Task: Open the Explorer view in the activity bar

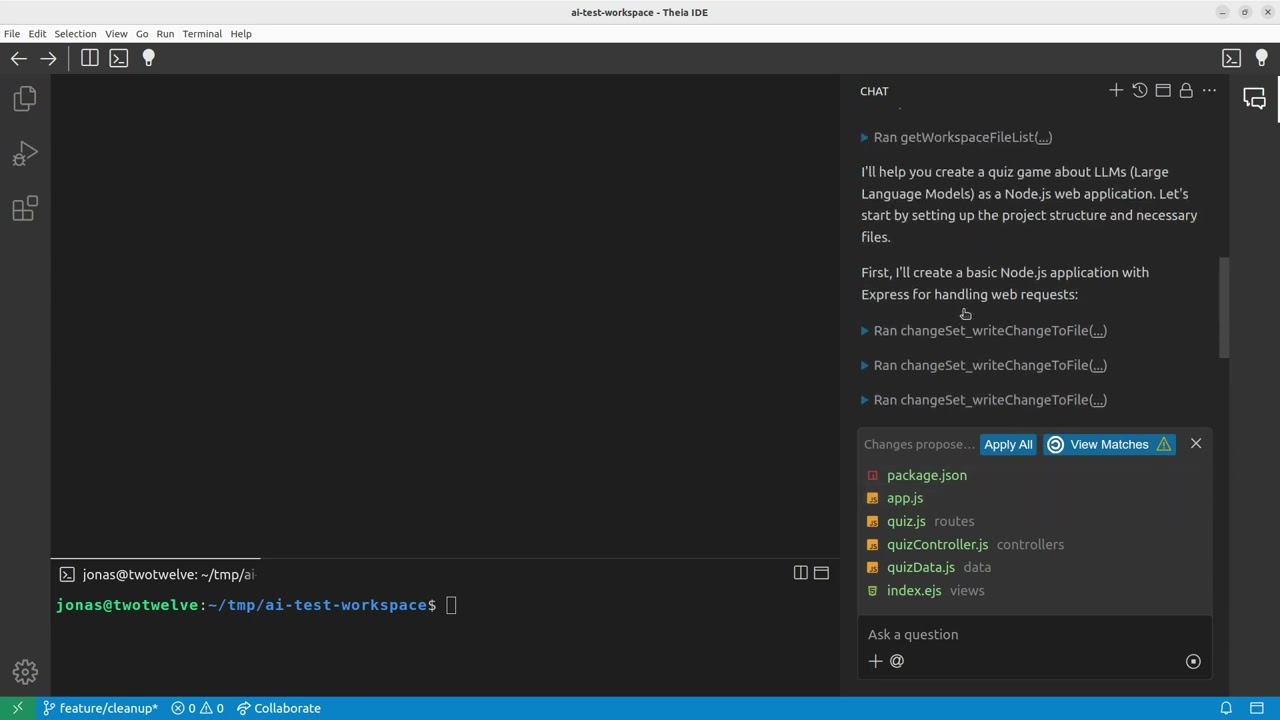Action: pyautogui.click(x=25, y=98)
